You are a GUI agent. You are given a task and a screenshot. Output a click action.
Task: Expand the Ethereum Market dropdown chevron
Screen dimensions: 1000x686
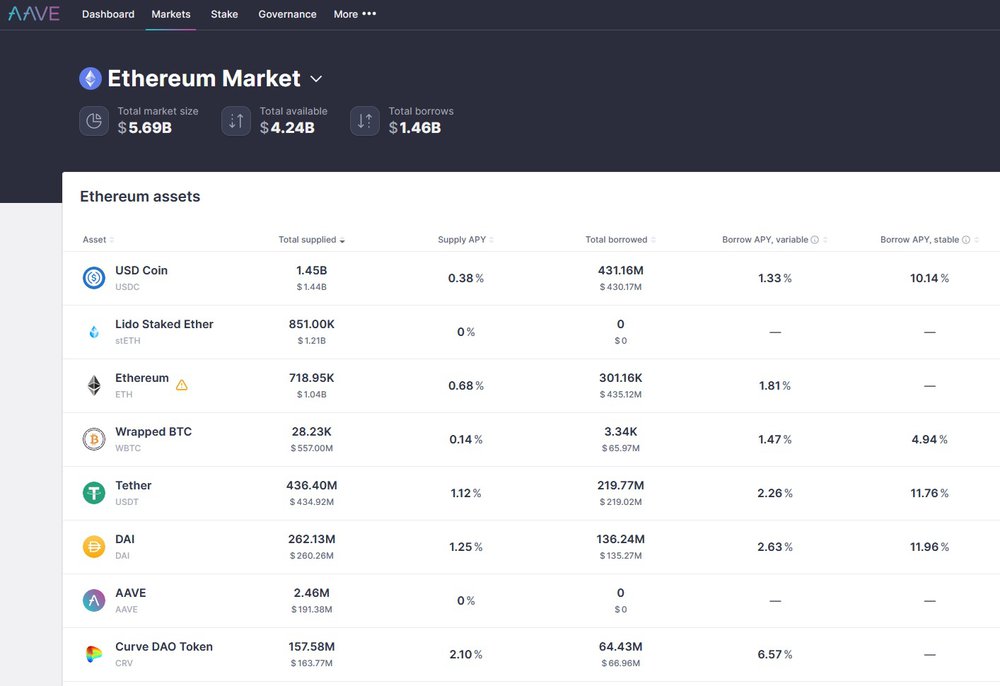[x=316, y=79]
